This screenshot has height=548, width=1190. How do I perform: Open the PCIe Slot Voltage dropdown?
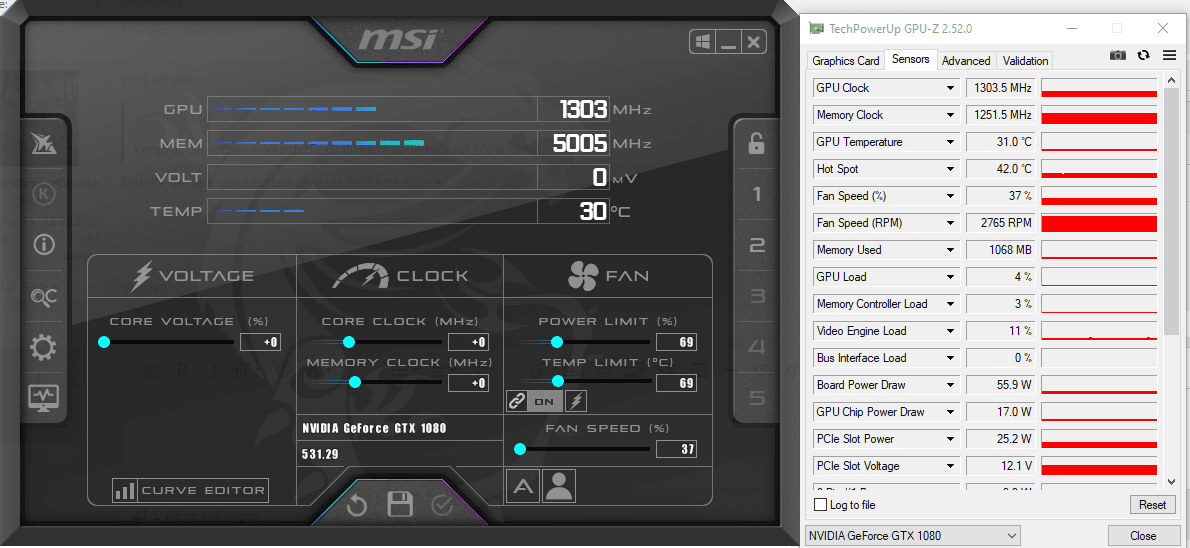pyautogui.click(x=950, y=466)
